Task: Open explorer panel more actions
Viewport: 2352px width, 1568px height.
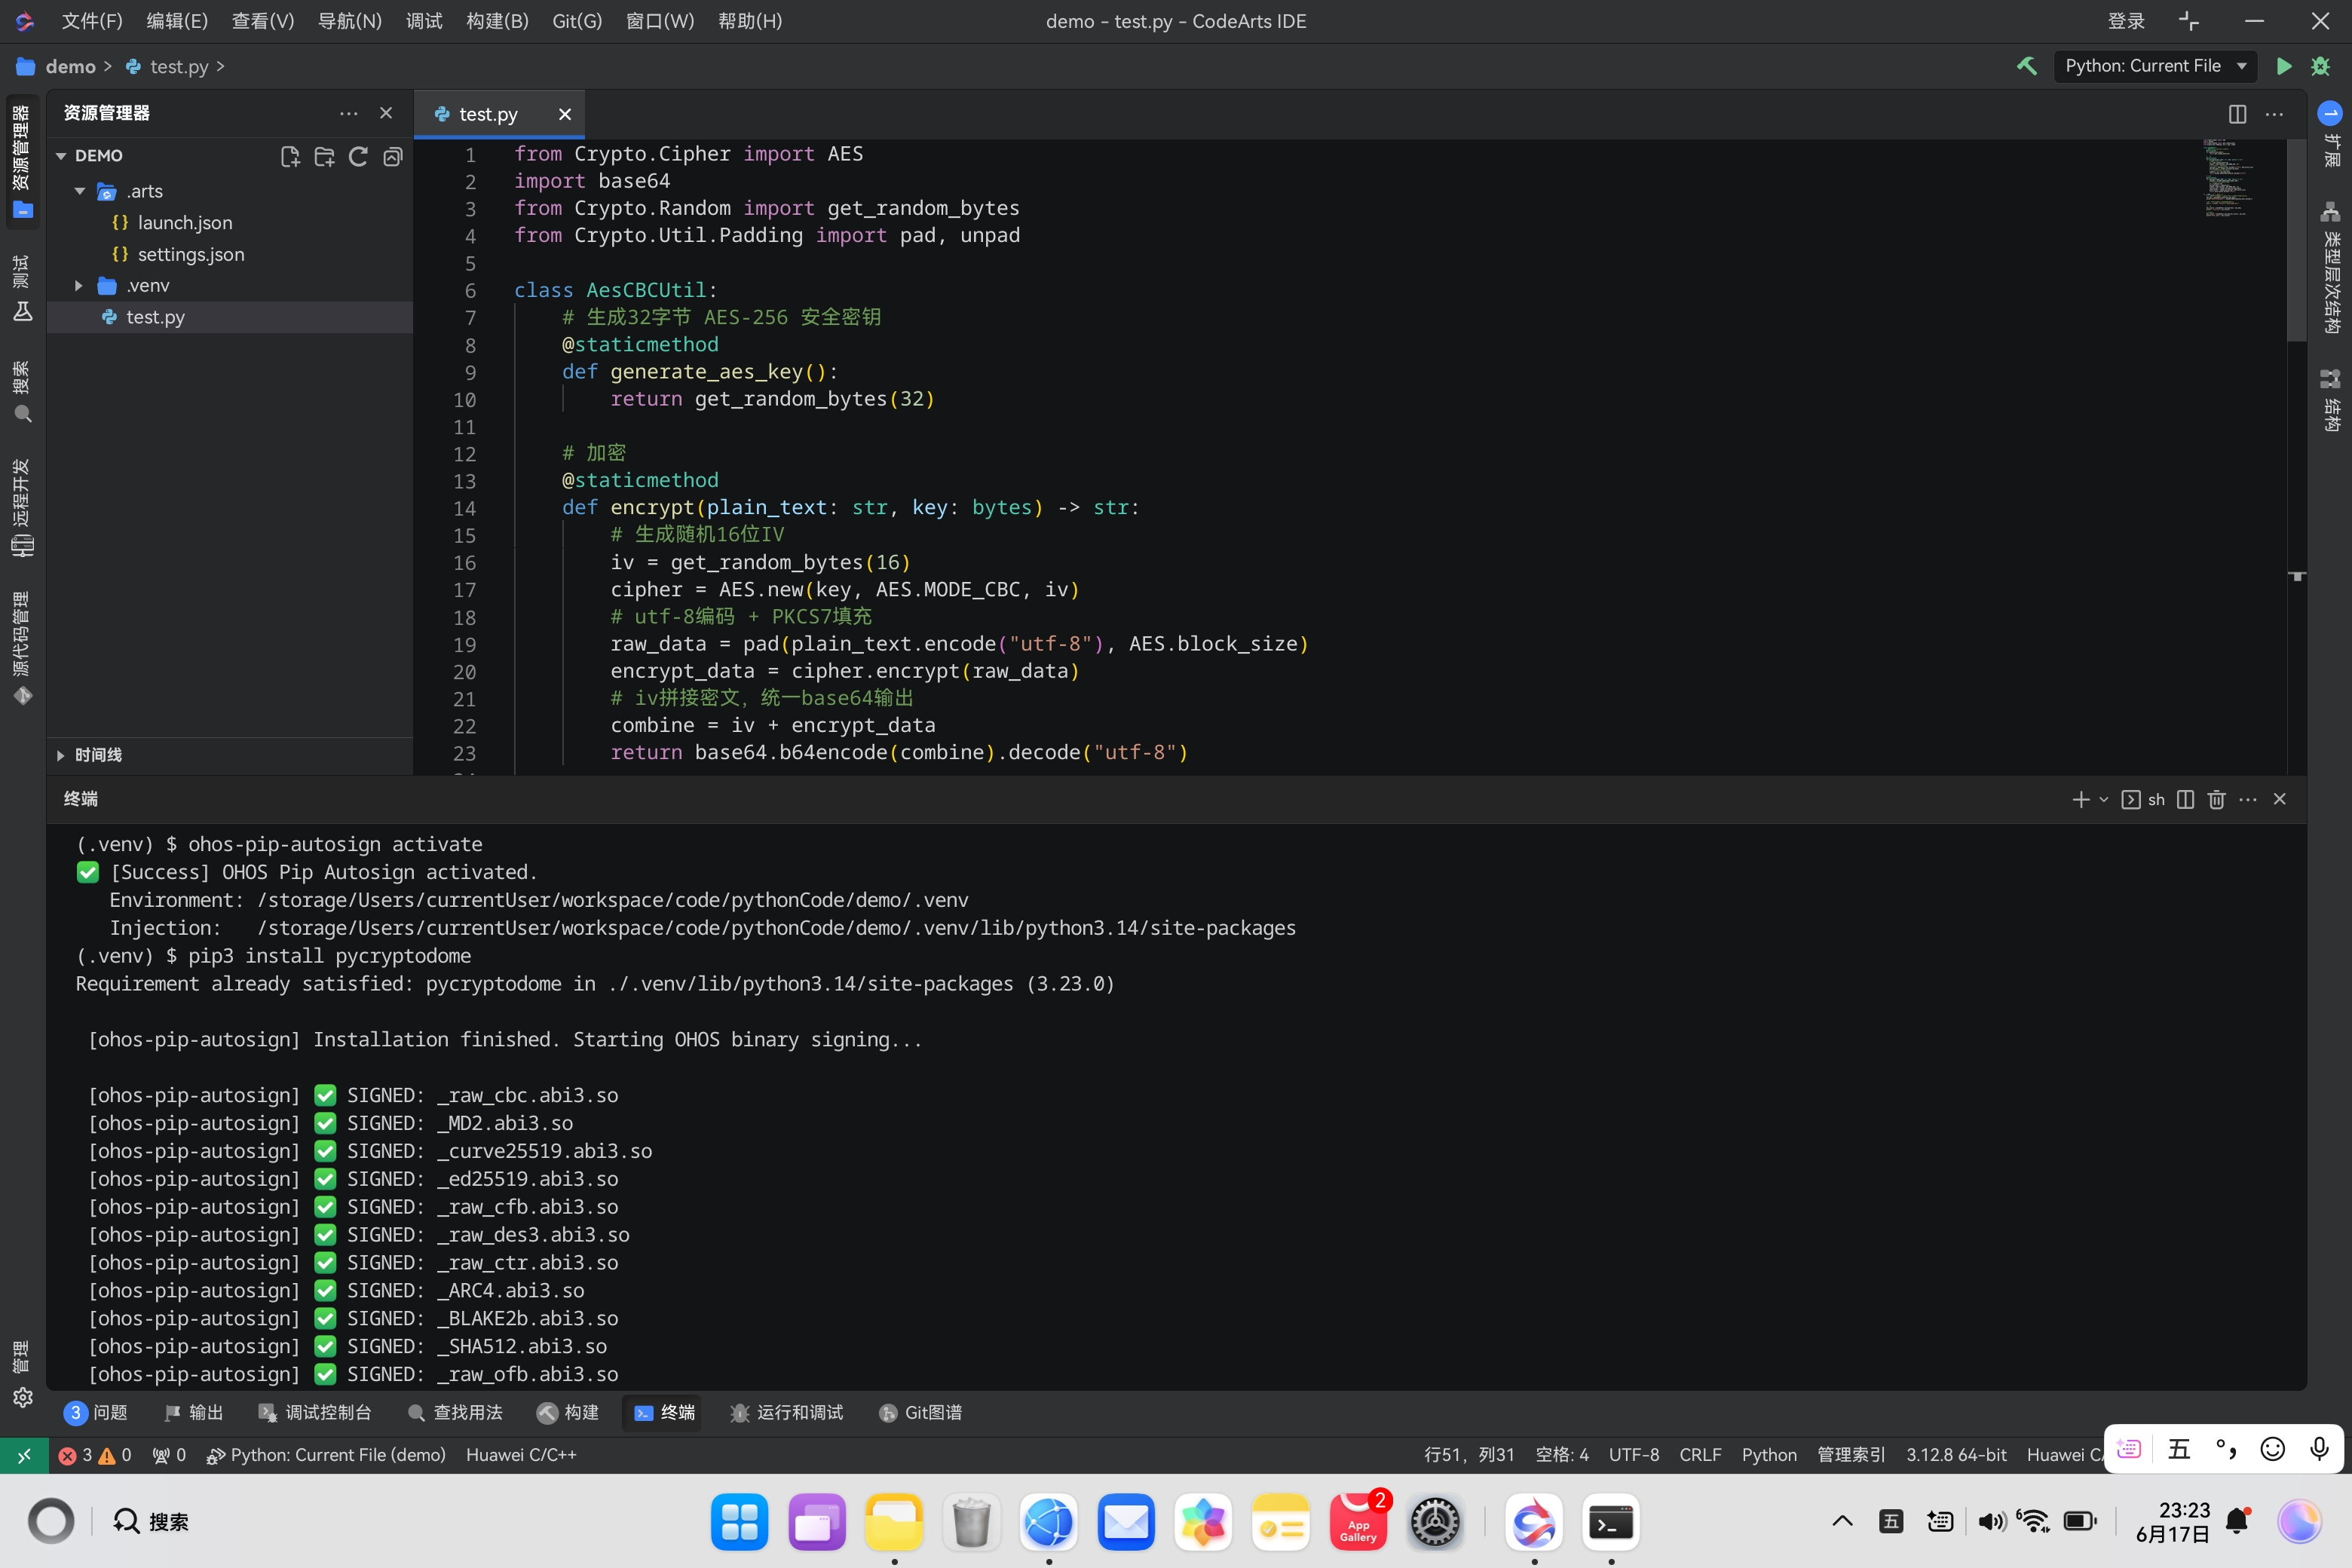Action: coord(348,113)
